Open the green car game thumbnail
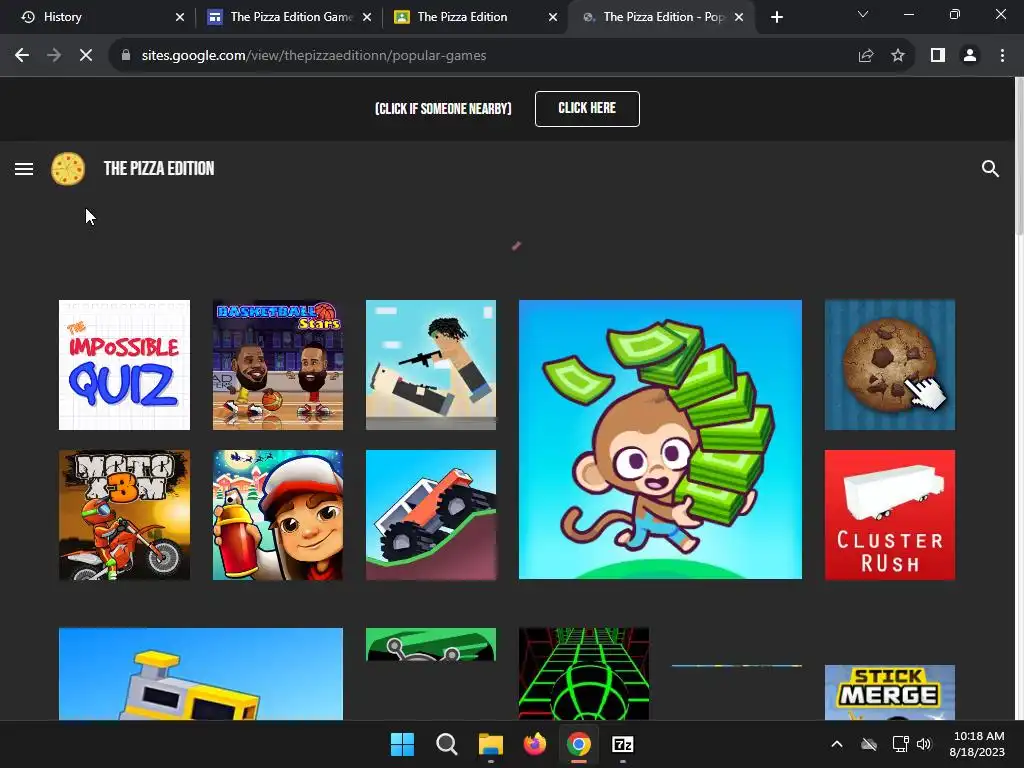The image size is (1024, 768). click(x=431, y=645)
